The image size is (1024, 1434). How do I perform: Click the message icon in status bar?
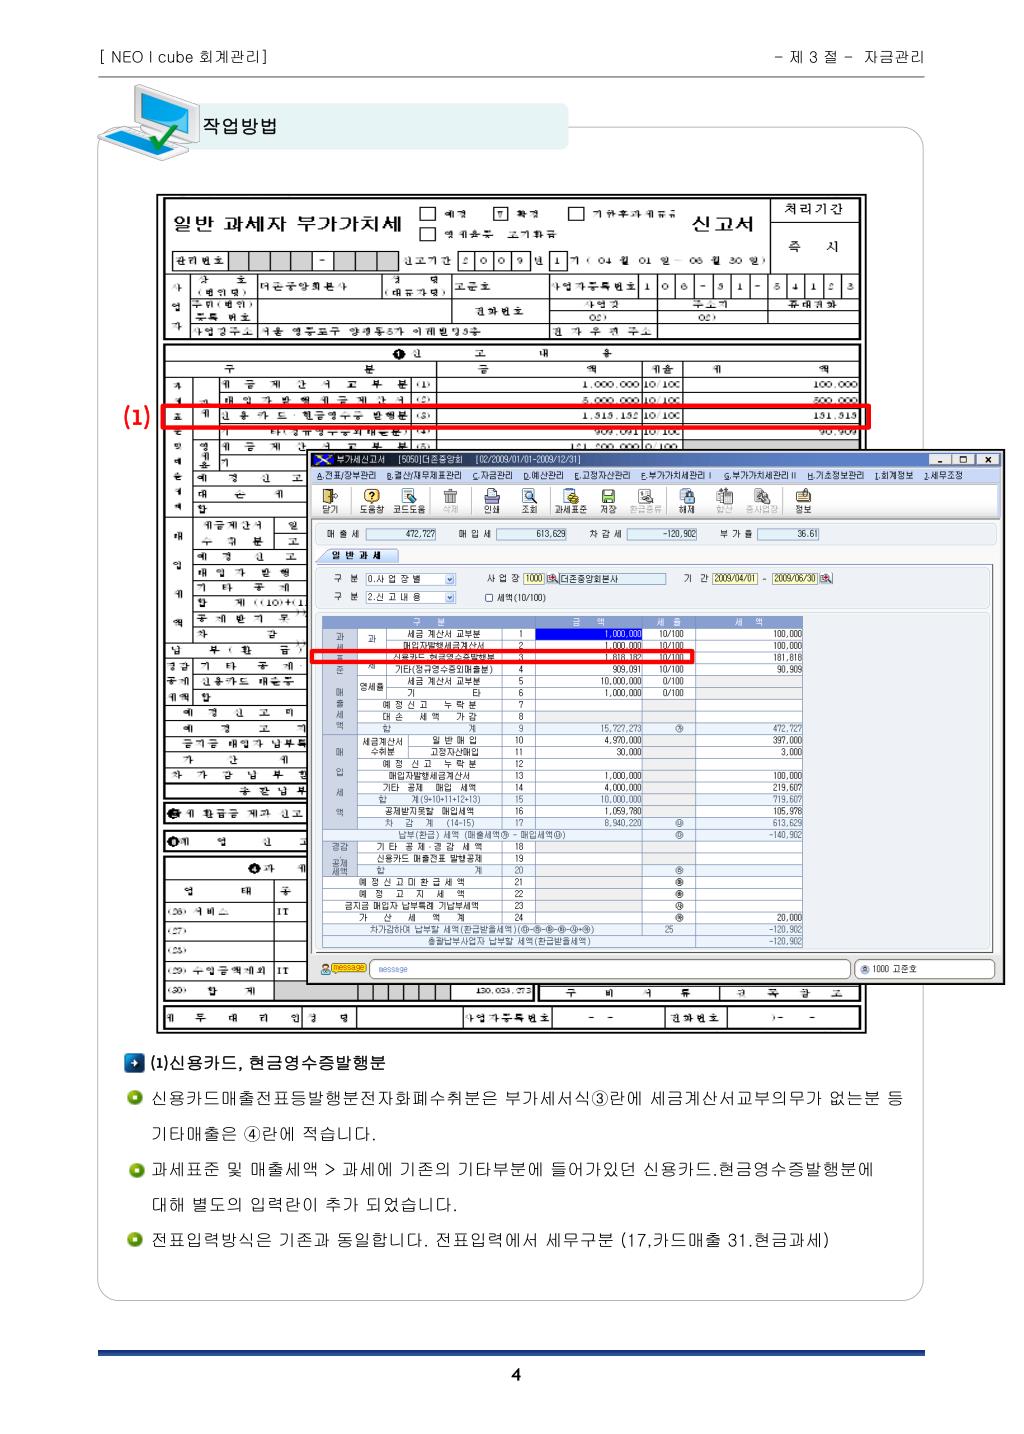pyautogui.click(x=344, y=968)
